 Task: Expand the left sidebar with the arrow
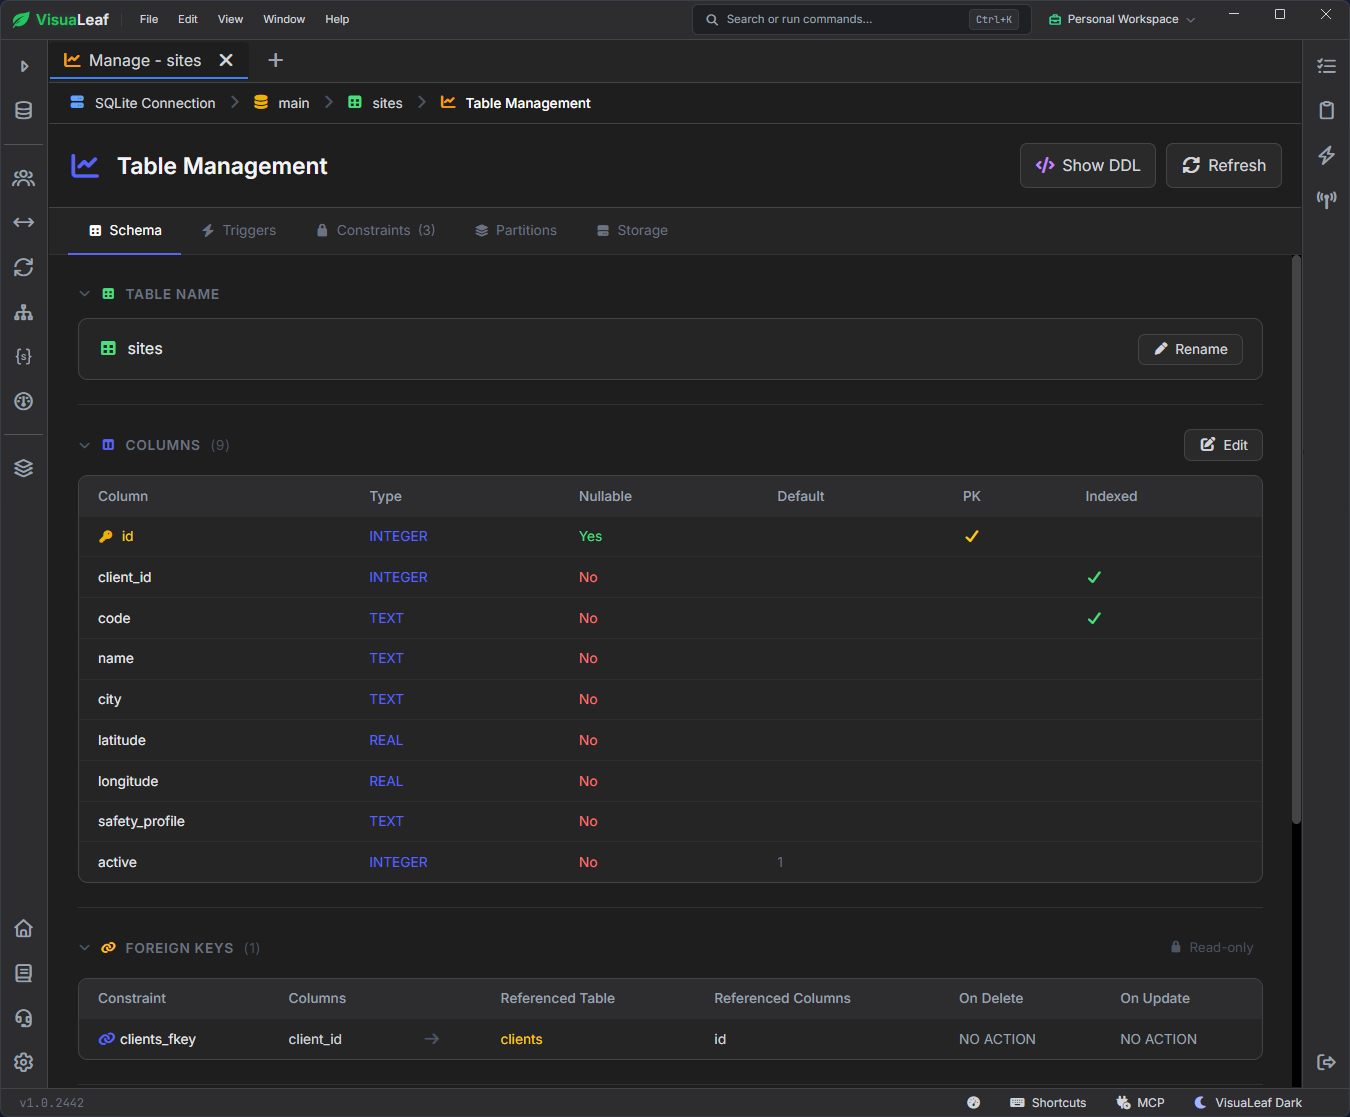coord(24,66)
